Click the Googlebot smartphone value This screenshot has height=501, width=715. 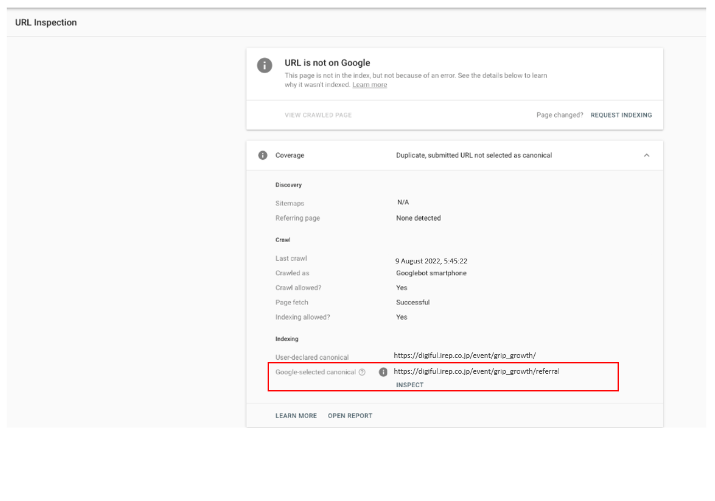(x=431, y=273)
